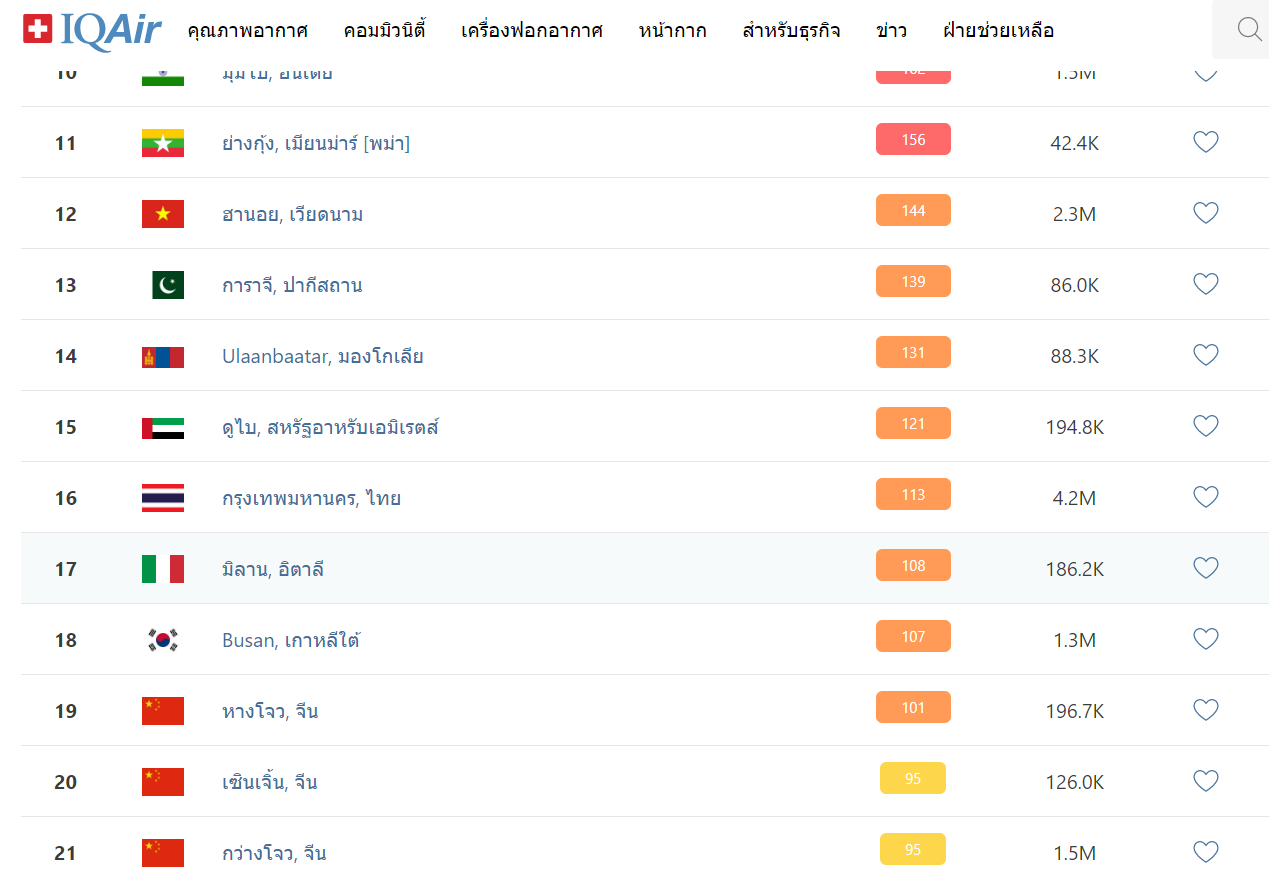Click the 196.7K followers count for หางโจว
The width and height of the screenshot is (1269, 869).
click(1074, 711)
